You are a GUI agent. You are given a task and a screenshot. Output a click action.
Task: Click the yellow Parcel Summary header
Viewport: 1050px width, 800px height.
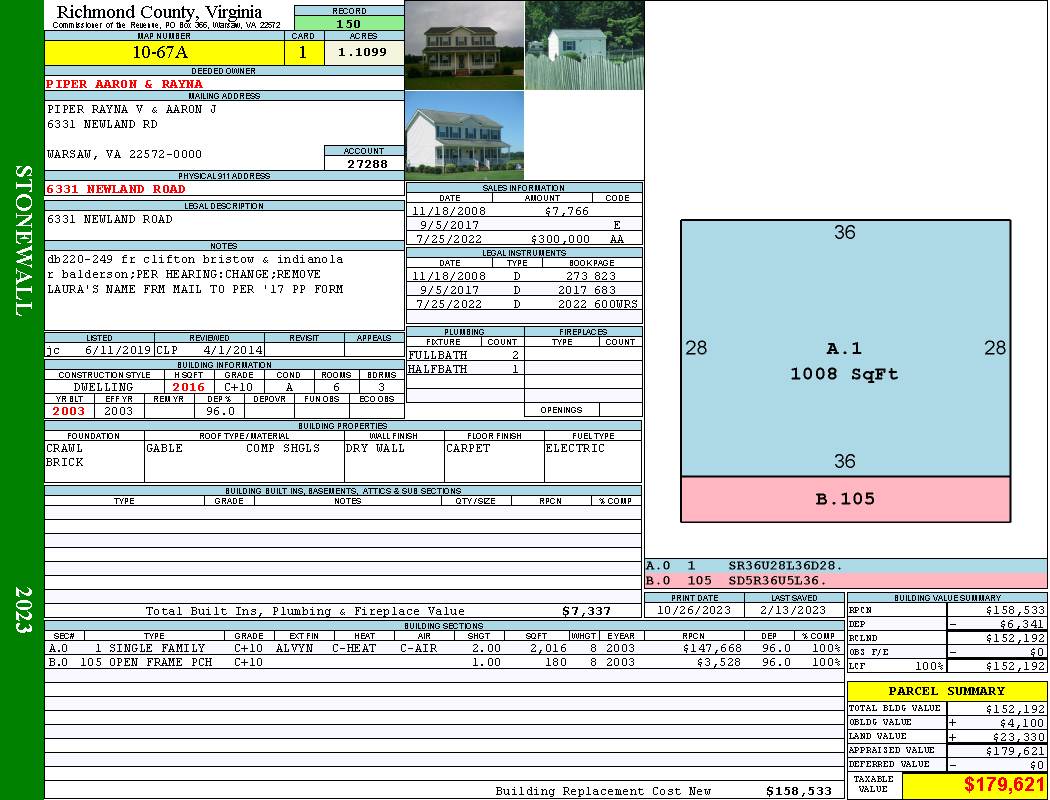(x=947, y=691)
